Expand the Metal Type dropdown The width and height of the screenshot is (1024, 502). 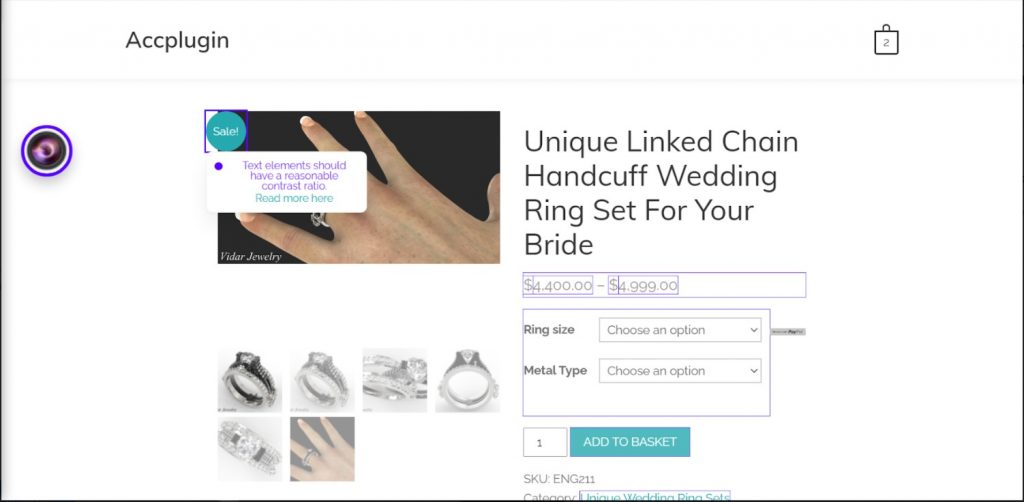point(680,371)
